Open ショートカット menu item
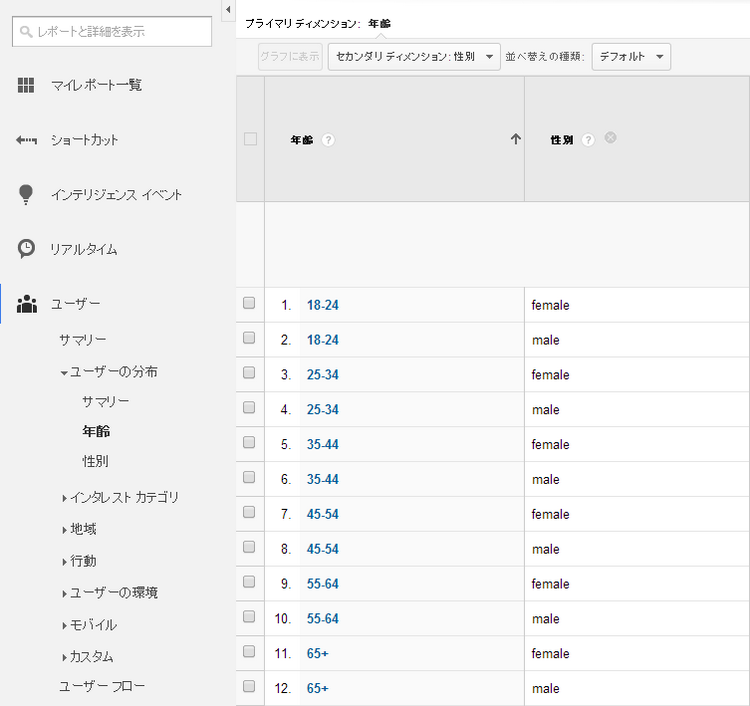The height and width of the screenshot is (706, 750). click(x=85, y=140)
